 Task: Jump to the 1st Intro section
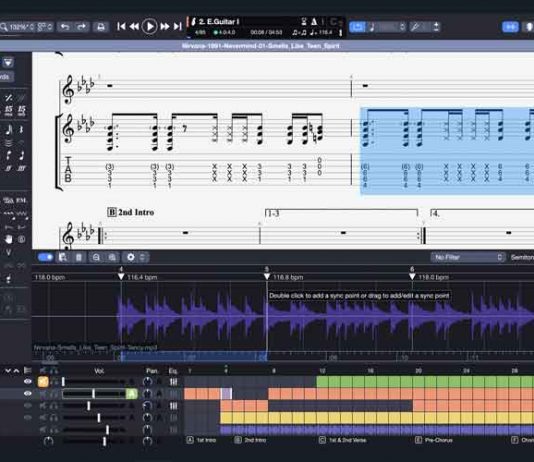(x=201, y=440)
